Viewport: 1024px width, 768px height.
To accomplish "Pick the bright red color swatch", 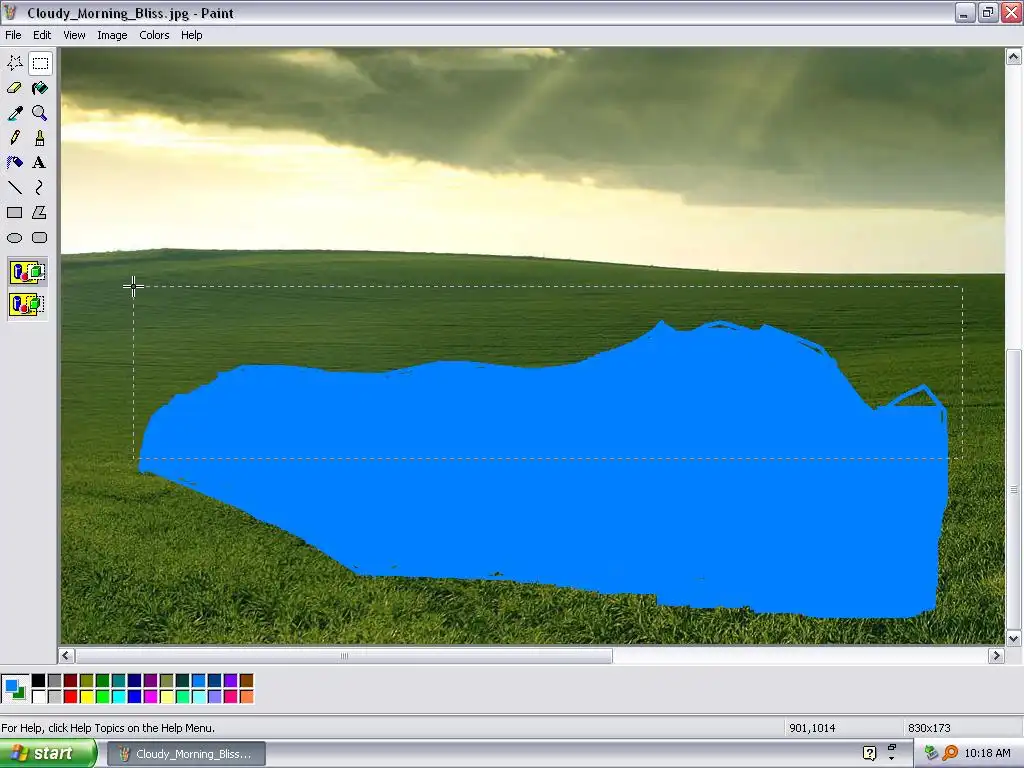I will click(x=71, y=697).
